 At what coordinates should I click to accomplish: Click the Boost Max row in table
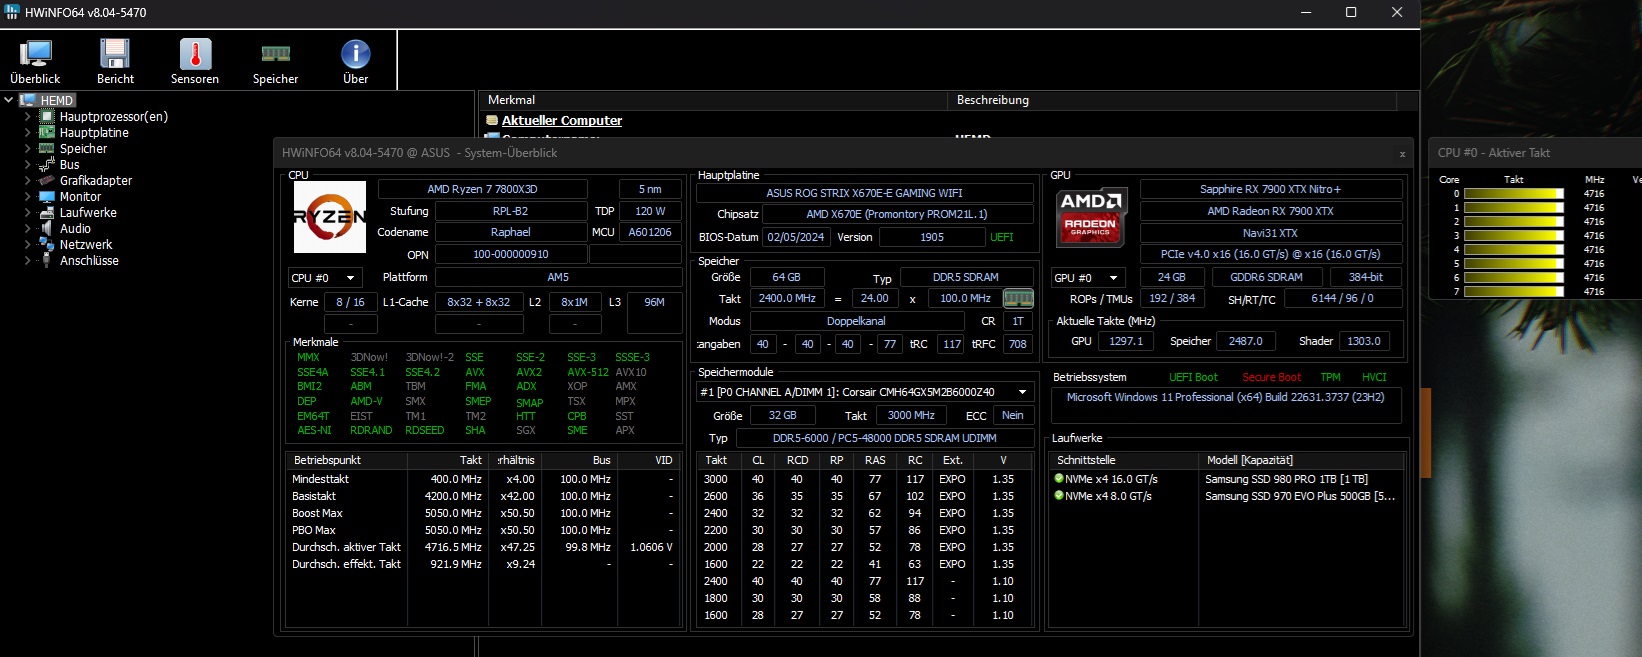click(x=483, y=513)
